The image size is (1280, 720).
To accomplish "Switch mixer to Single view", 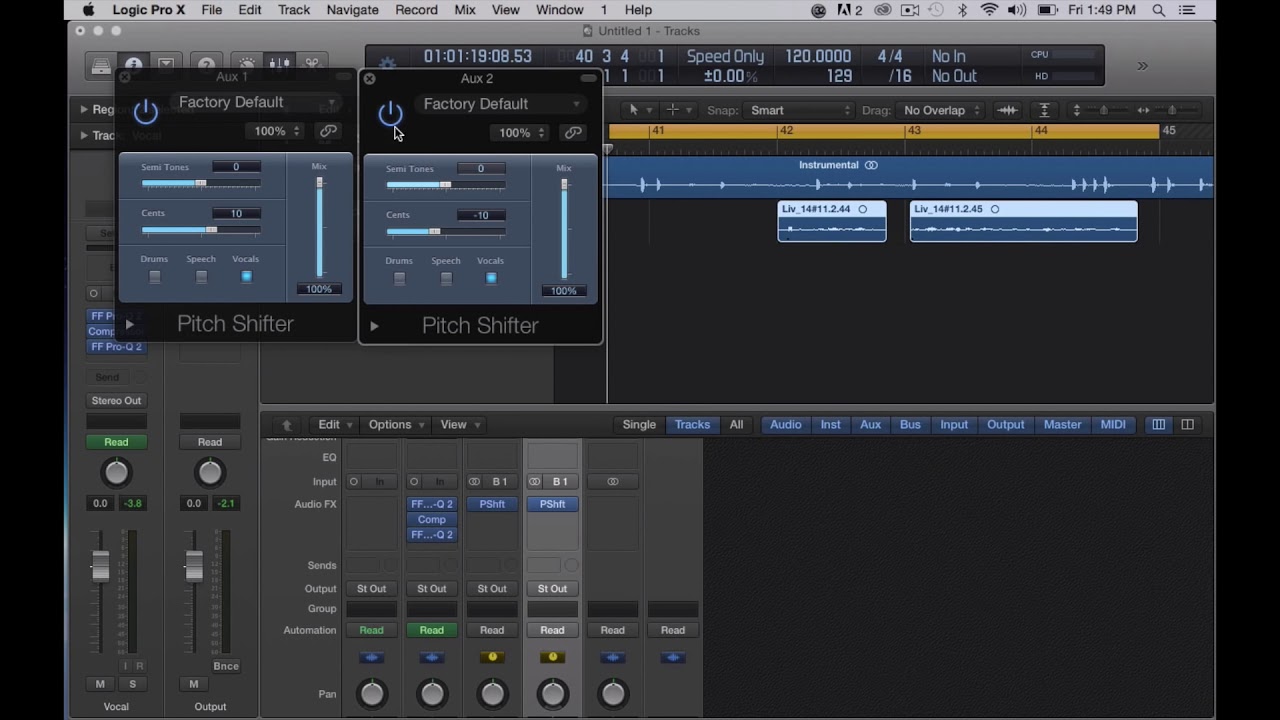I will tap(639, 425).
